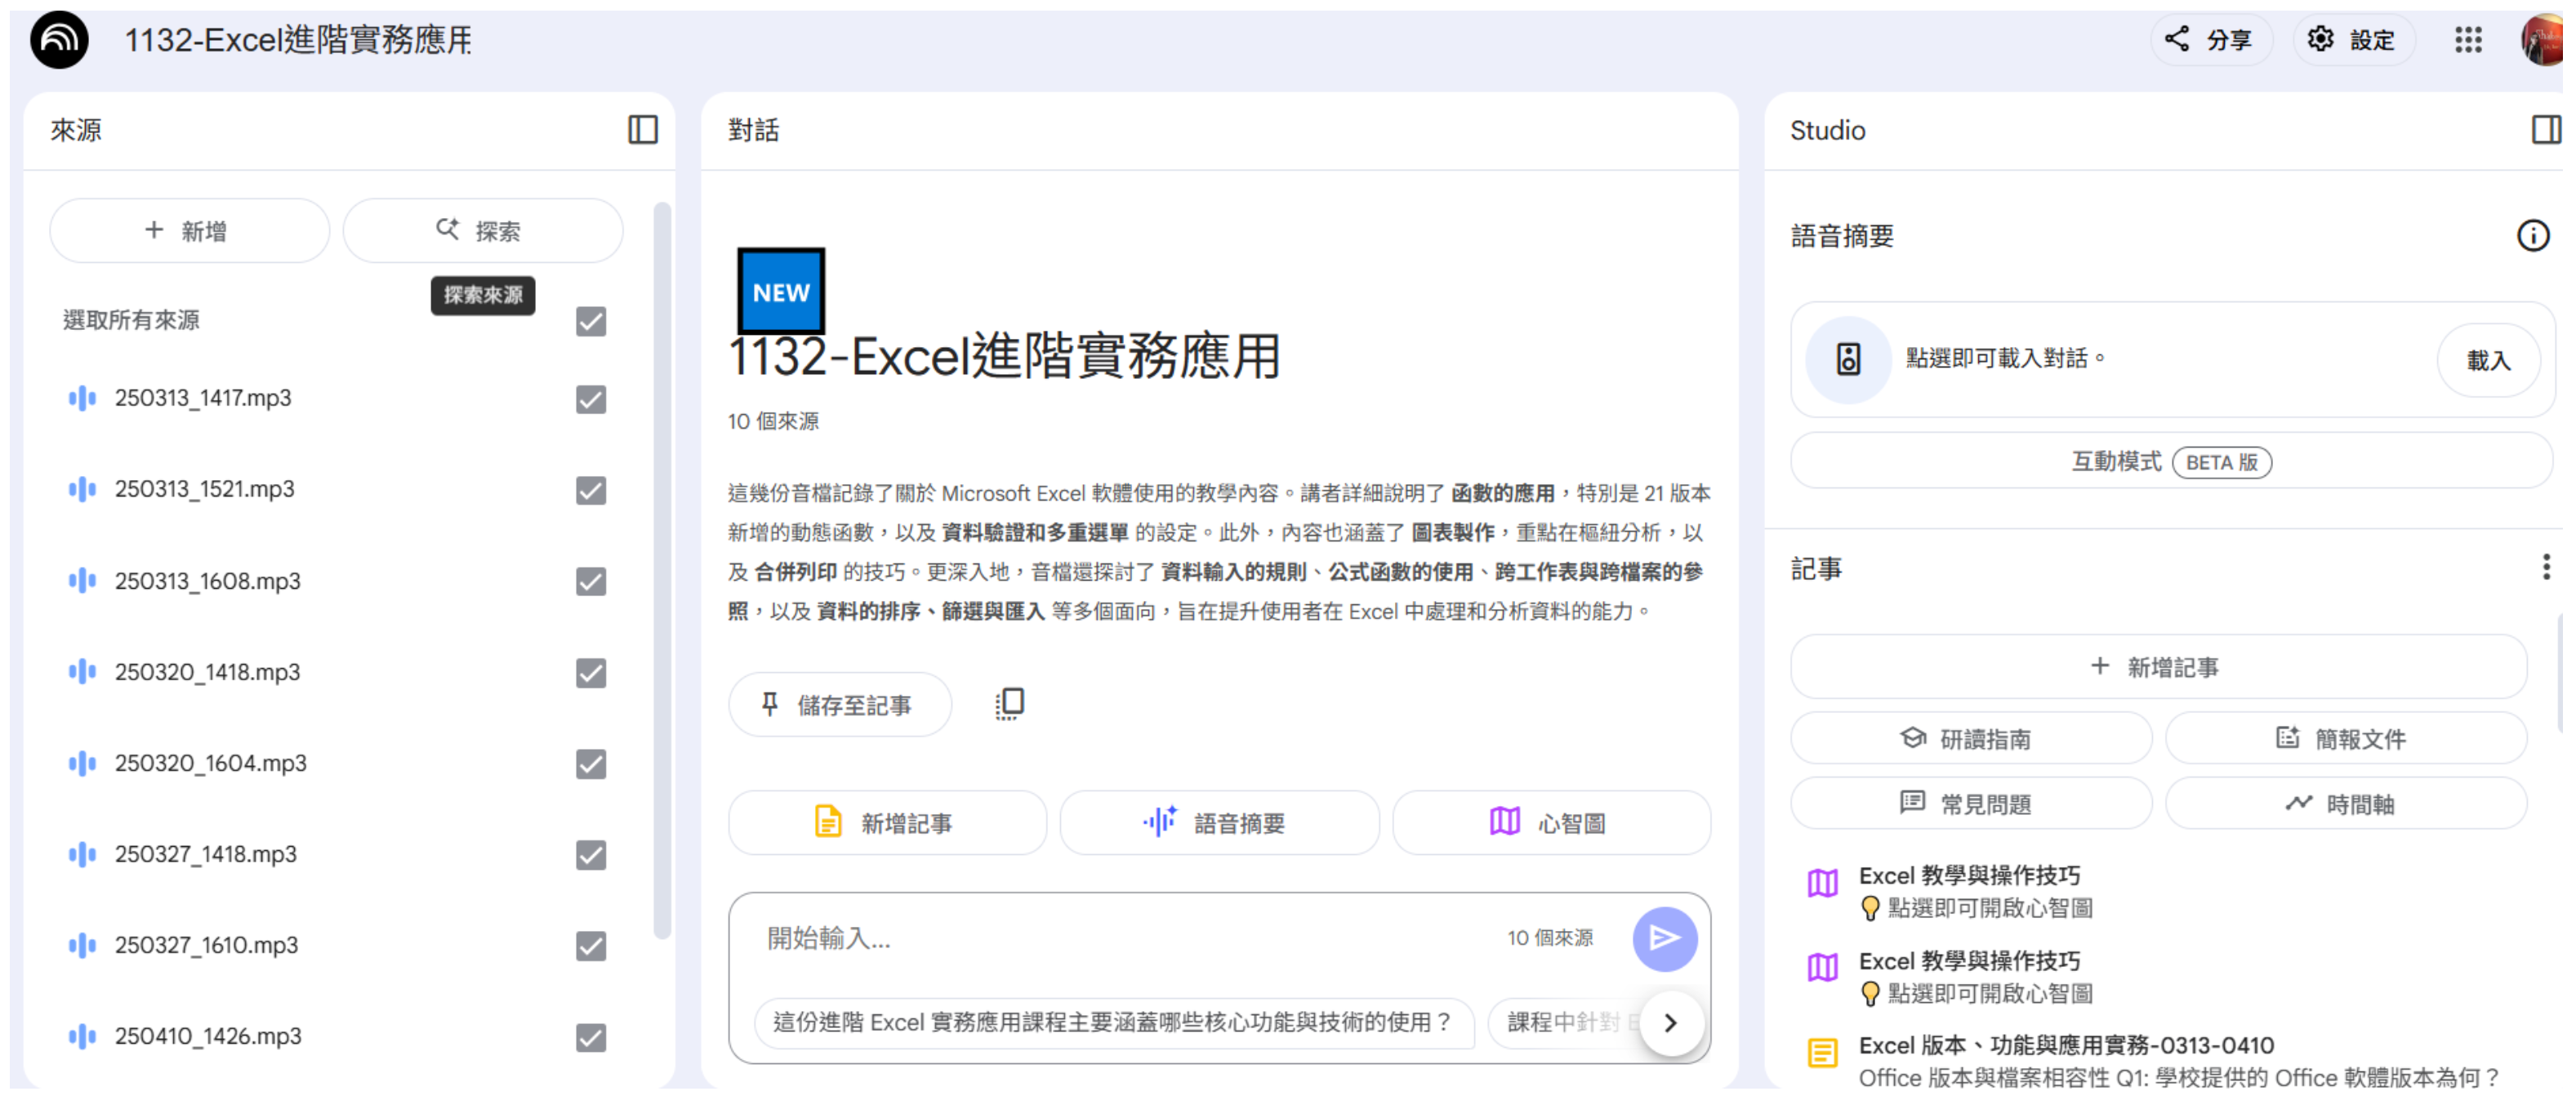This screenshot has height=1109, width=2576.
Task: Click the audio icon of 250313_1417.mp3
Action: pyautogui.click(x=82, y=398)
